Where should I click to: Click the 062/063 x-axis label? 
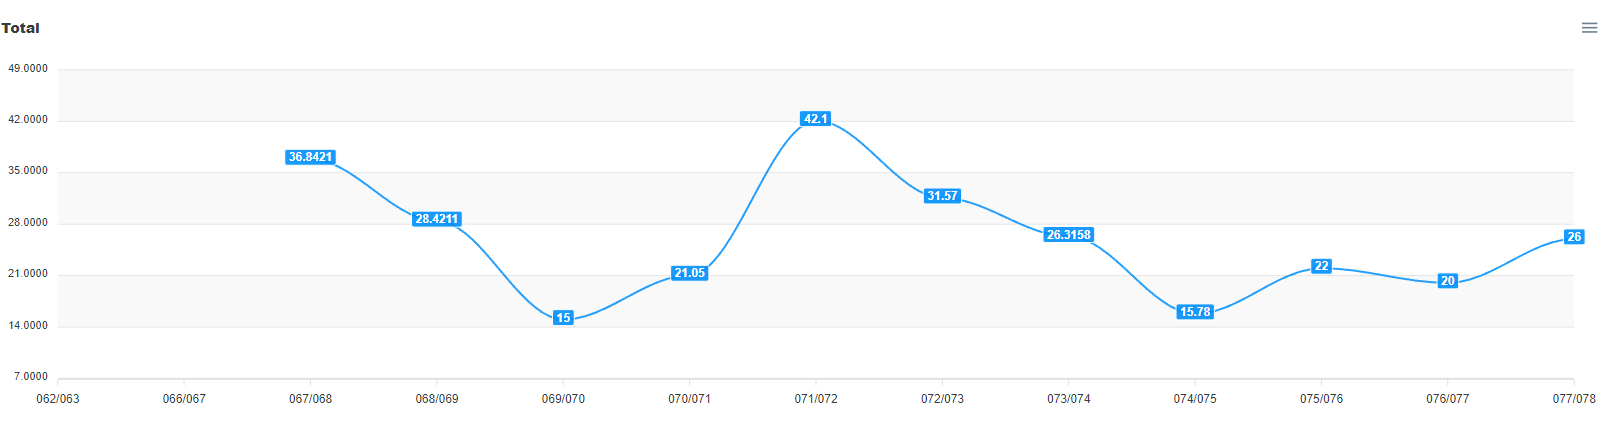pyautogui.click(x=58, y=399)
